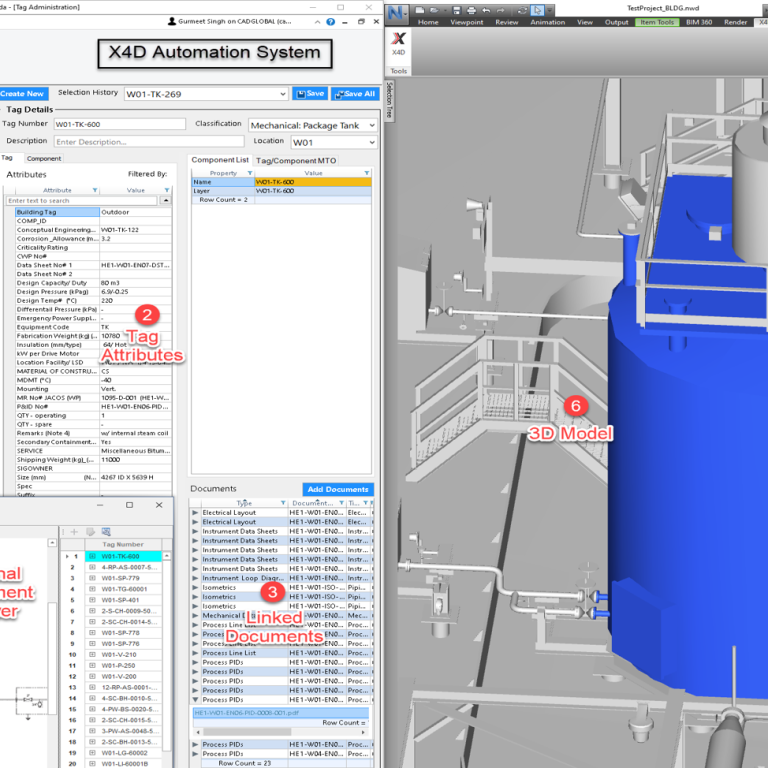
Task: Open the Selection Tree side panel tab
Action: click(389, 100)
